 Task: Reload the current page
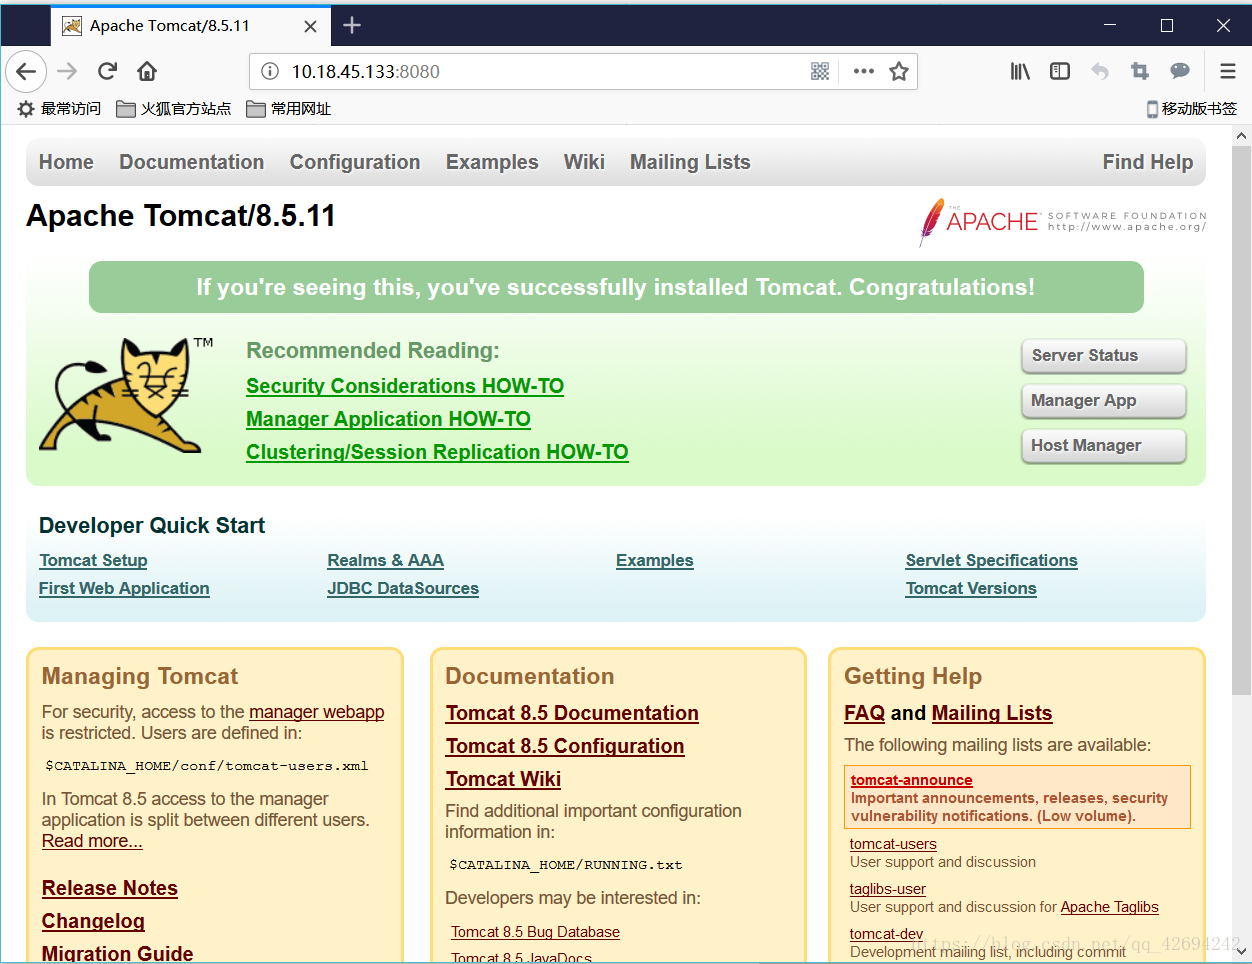[107, 71]
